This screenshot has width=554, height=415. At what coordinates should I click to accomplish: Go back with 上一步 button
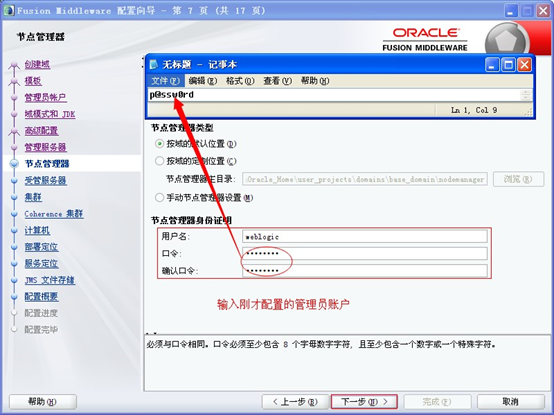295,402
